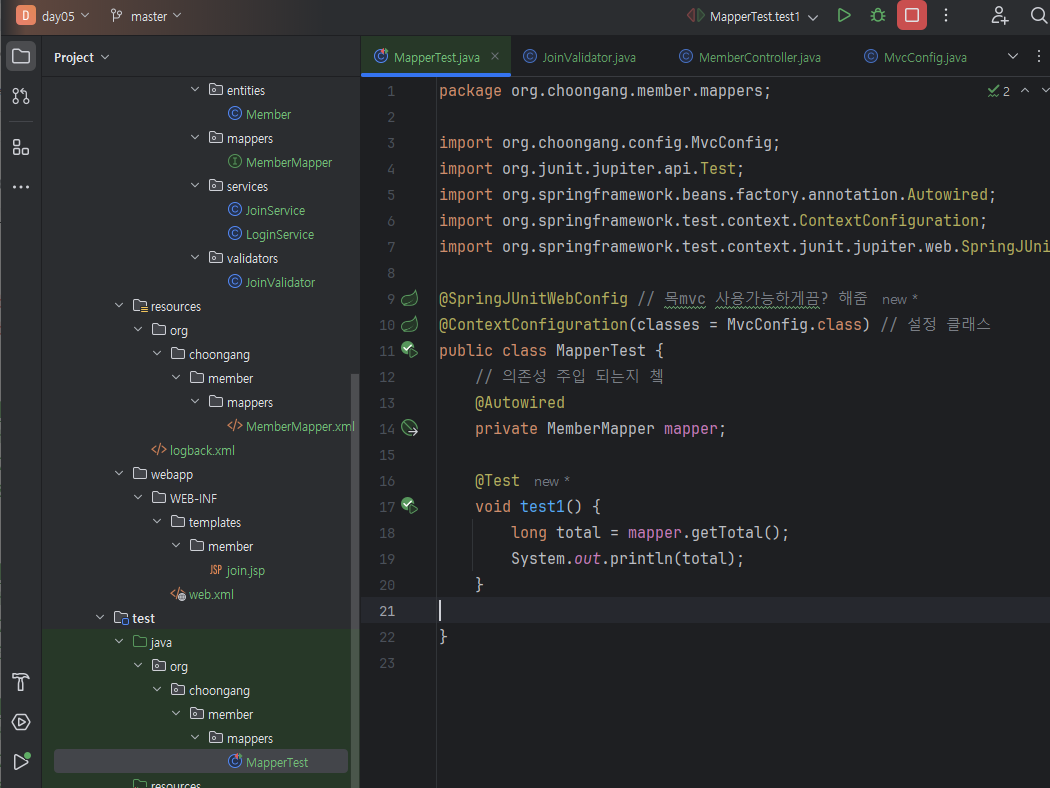Close the MapperTest.java tab
This screenshot has height=788, width=1050.
pyautogui.click(x=495, y=56)
